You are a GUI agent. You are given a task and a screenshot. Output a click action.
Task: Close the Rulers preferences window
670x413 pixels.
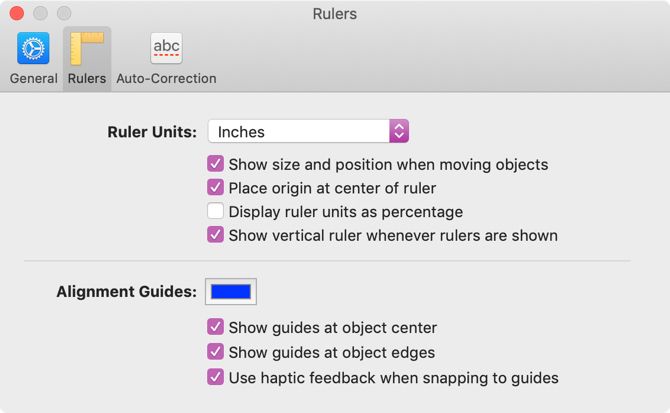18,14
